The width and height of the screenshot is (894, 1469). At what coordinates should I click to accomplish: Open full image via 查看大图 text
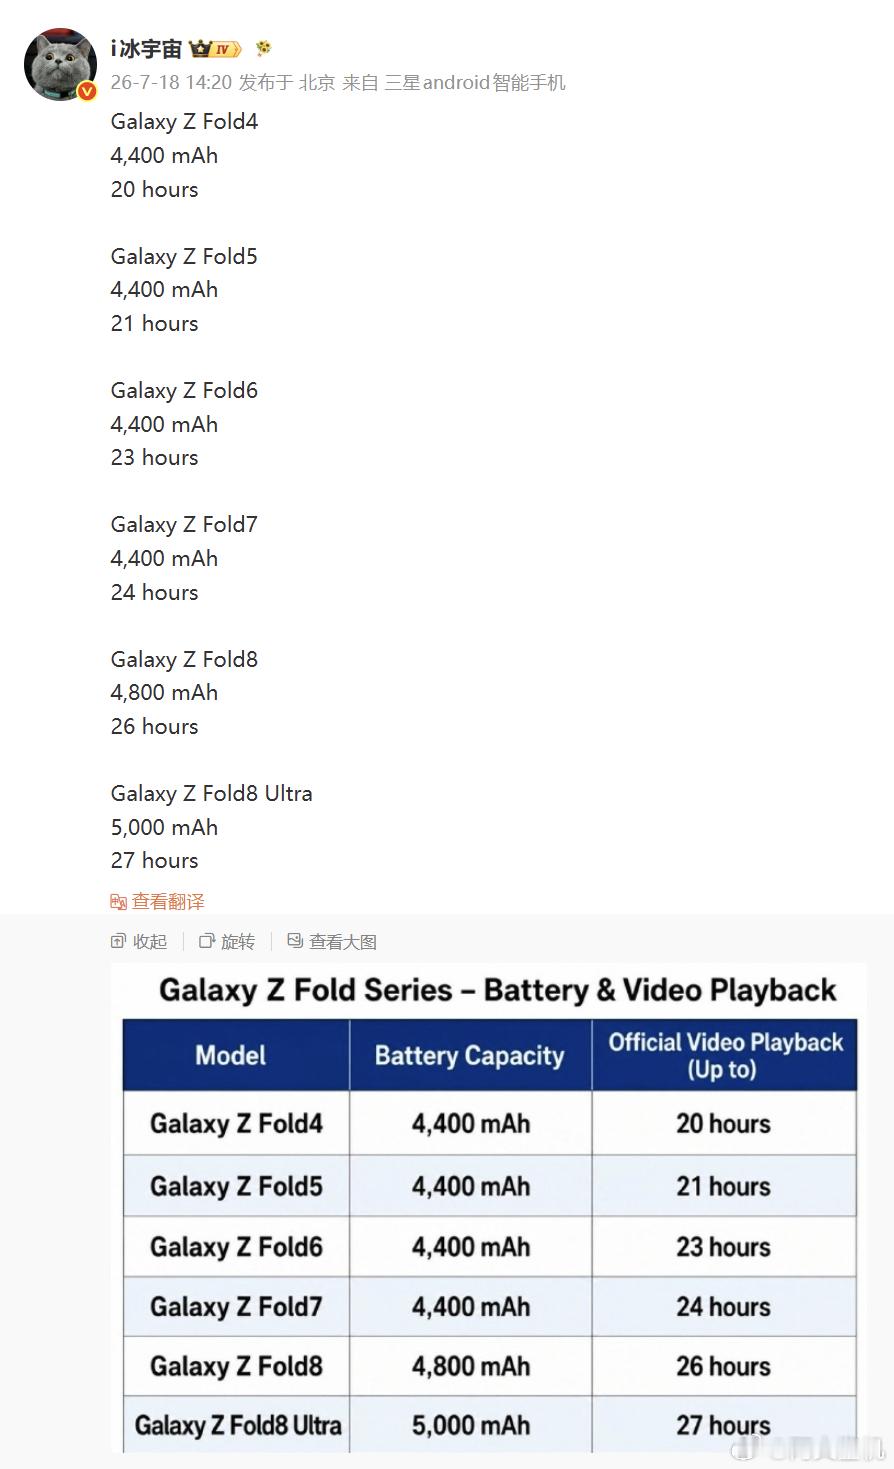point(343,941)
